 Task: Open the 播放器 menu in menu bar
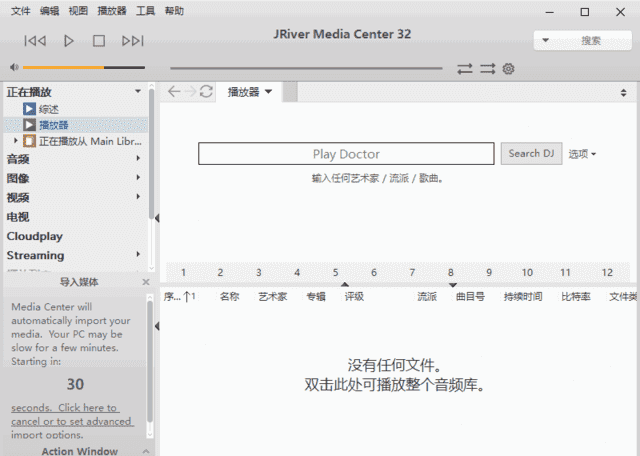[x=112, y=11]
